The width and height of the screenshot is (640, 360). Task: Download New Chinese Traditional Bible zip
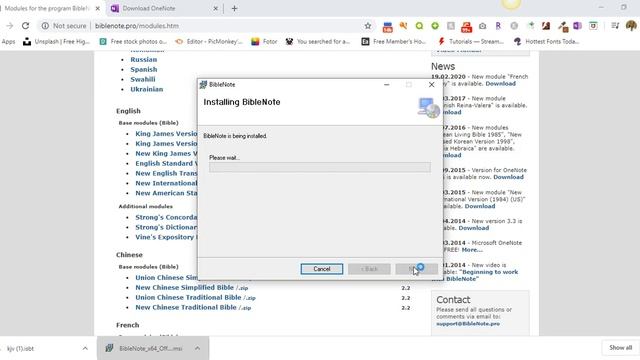(193, 307)
